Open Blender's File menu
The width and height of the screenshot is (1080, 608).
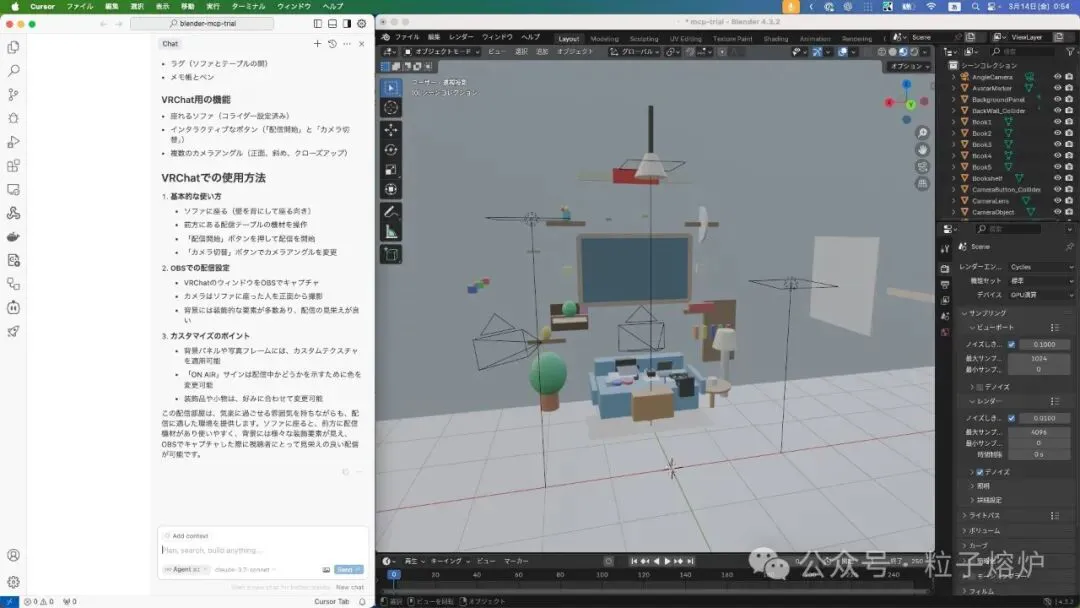pos(407,37)
